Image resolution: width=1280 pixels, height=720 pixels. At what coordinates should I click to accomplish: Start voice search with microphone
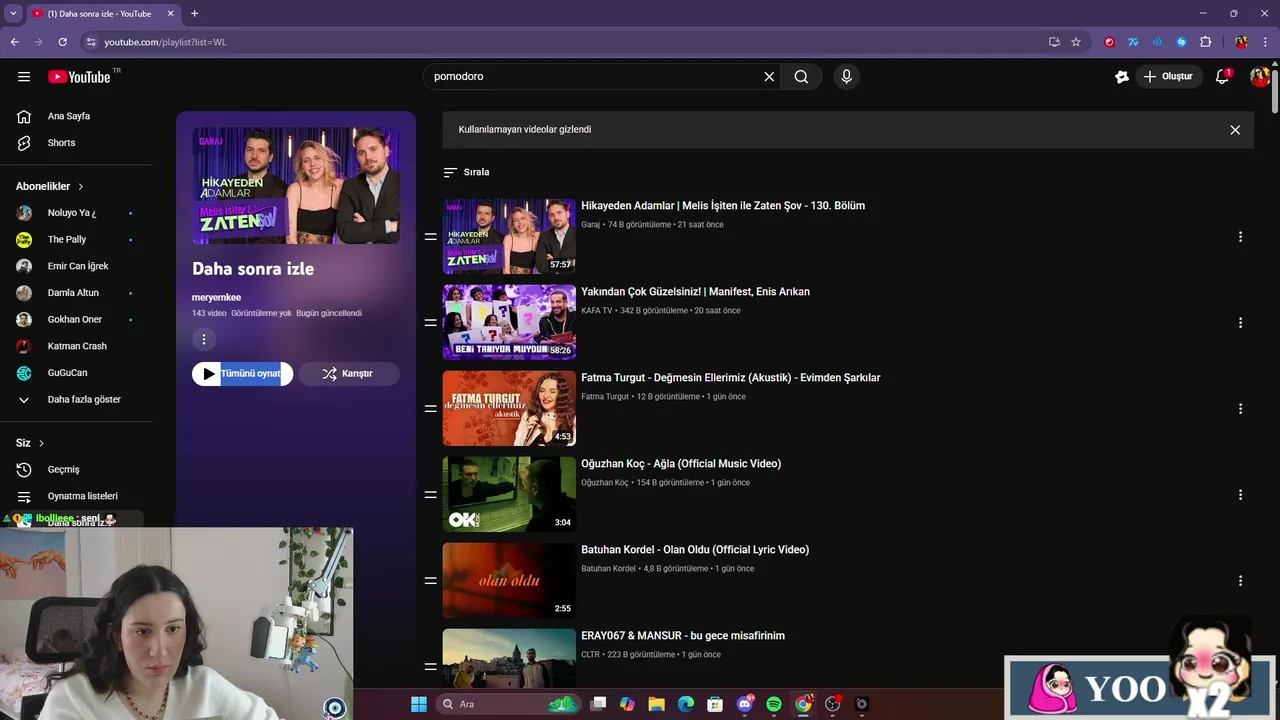pos(846,77)
